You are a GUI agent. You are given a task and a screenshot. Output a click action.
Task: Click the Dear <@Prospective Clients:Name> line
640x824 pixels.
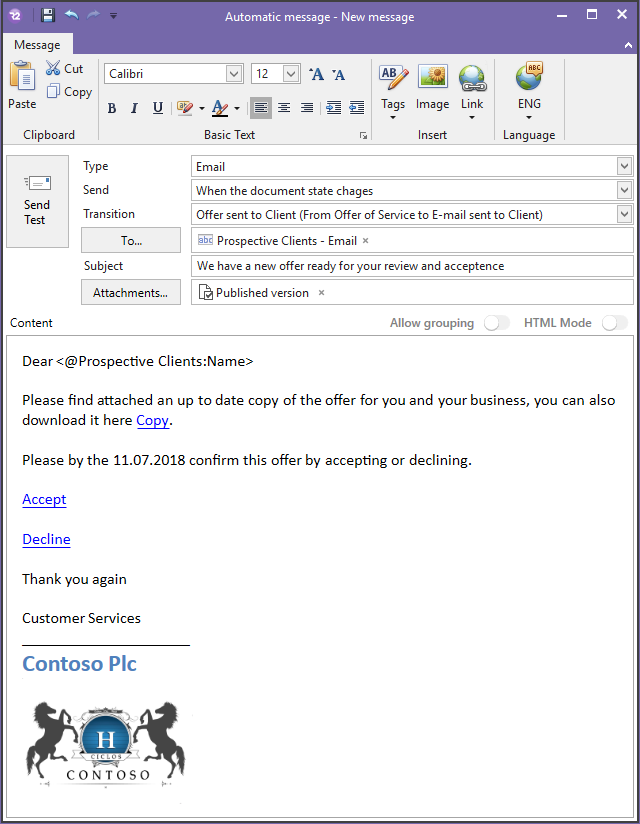pos(138,361)
